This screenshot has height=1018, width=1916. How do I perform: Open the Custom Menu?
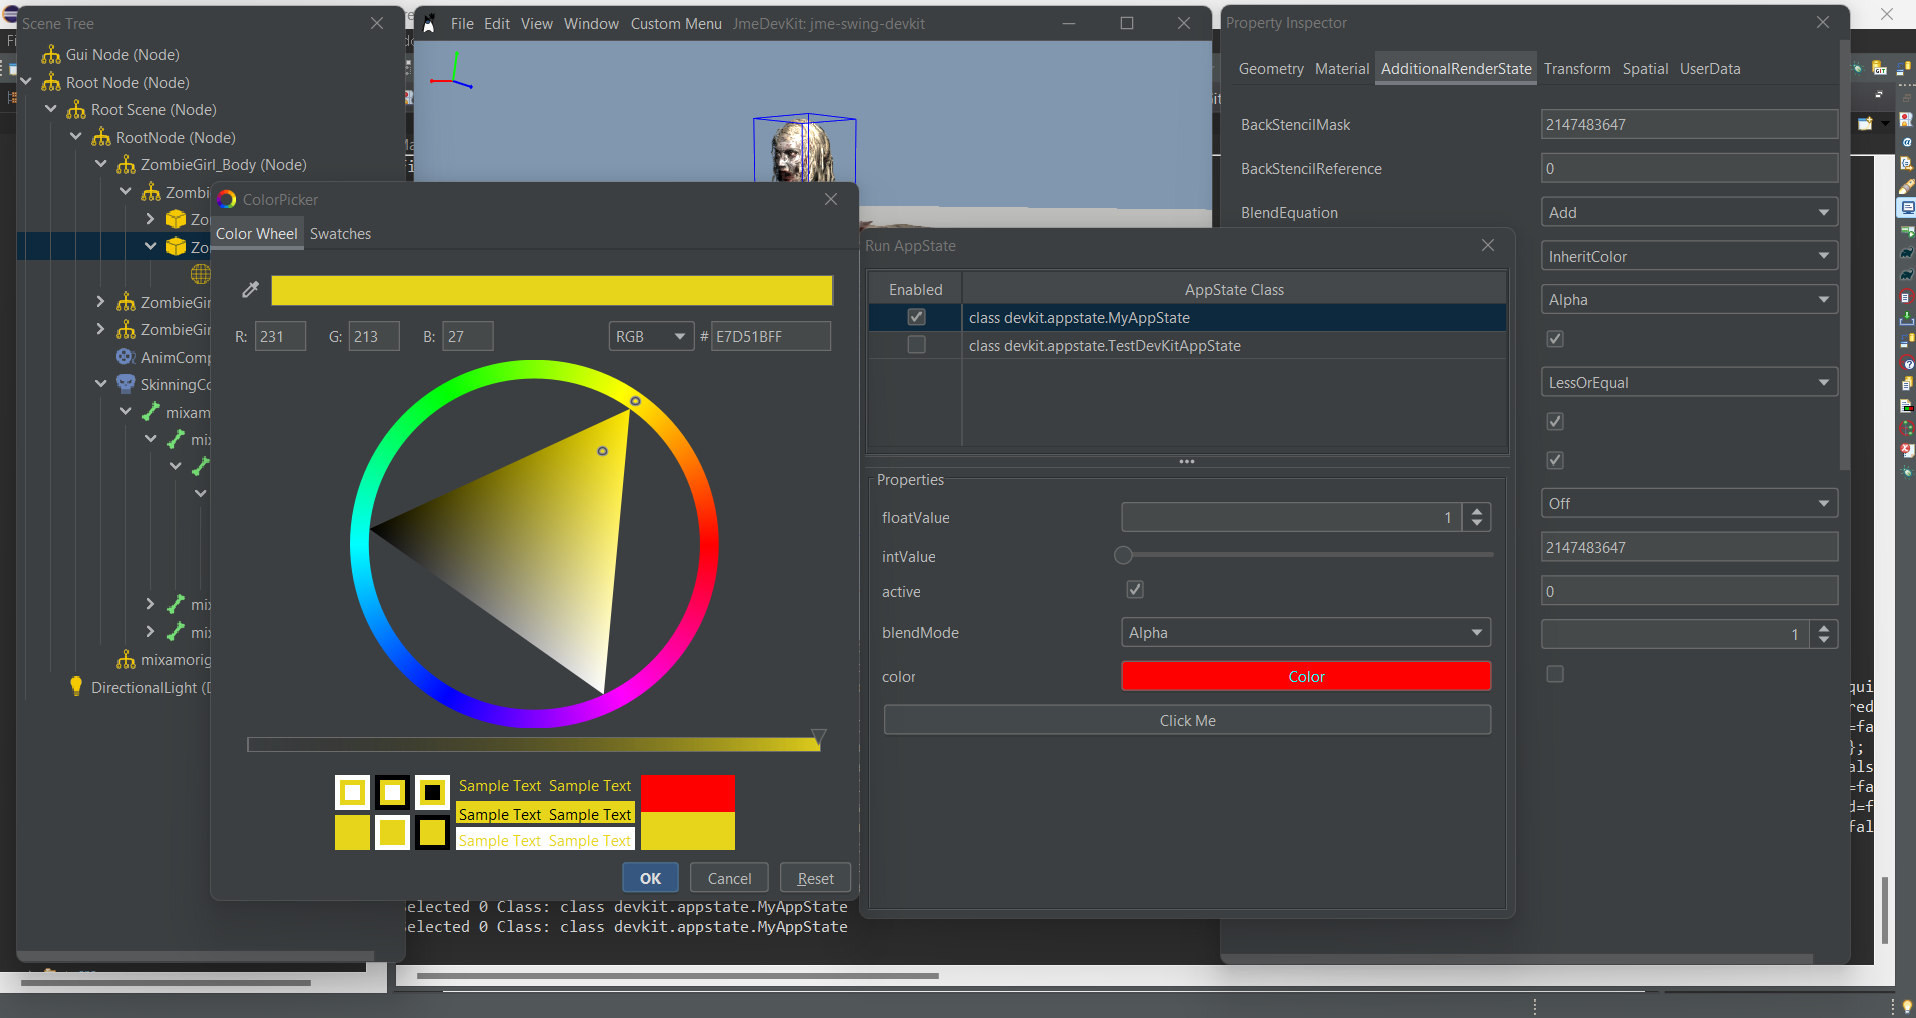[676, 24]
